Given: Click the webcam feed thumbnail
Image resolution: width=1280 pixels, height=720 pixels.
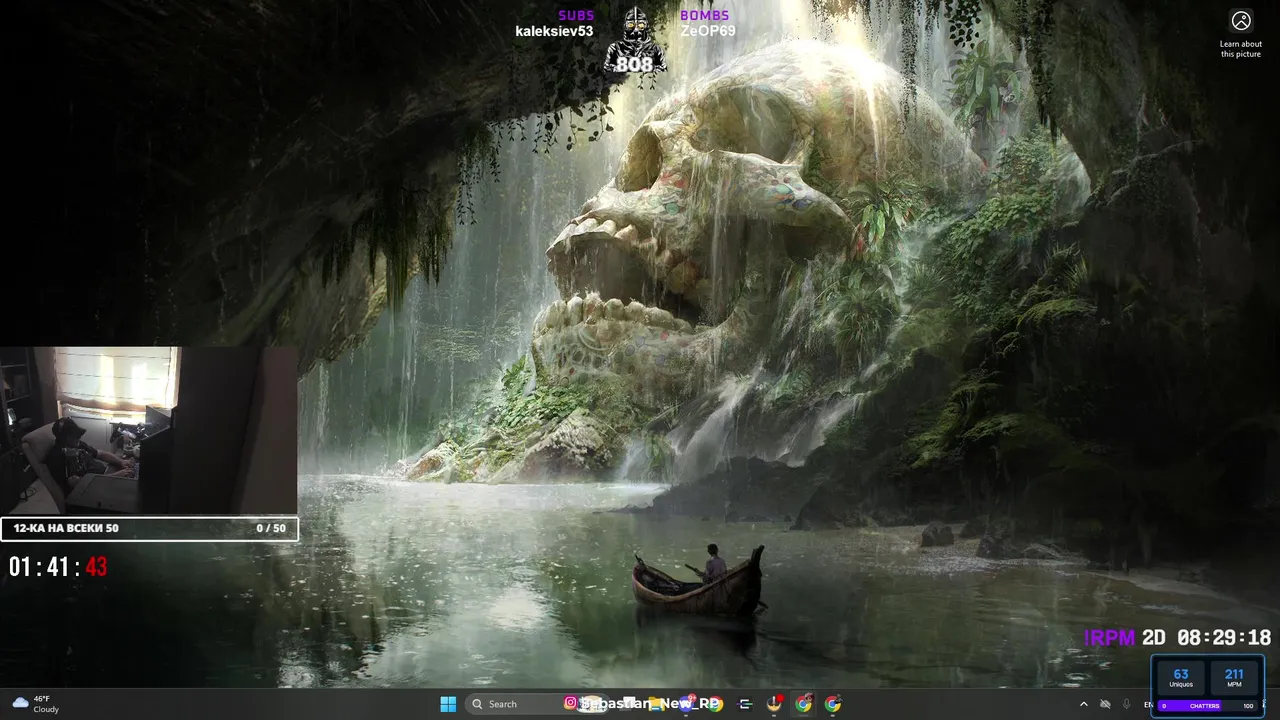Looking at the screenshot, I should (148, 430).
